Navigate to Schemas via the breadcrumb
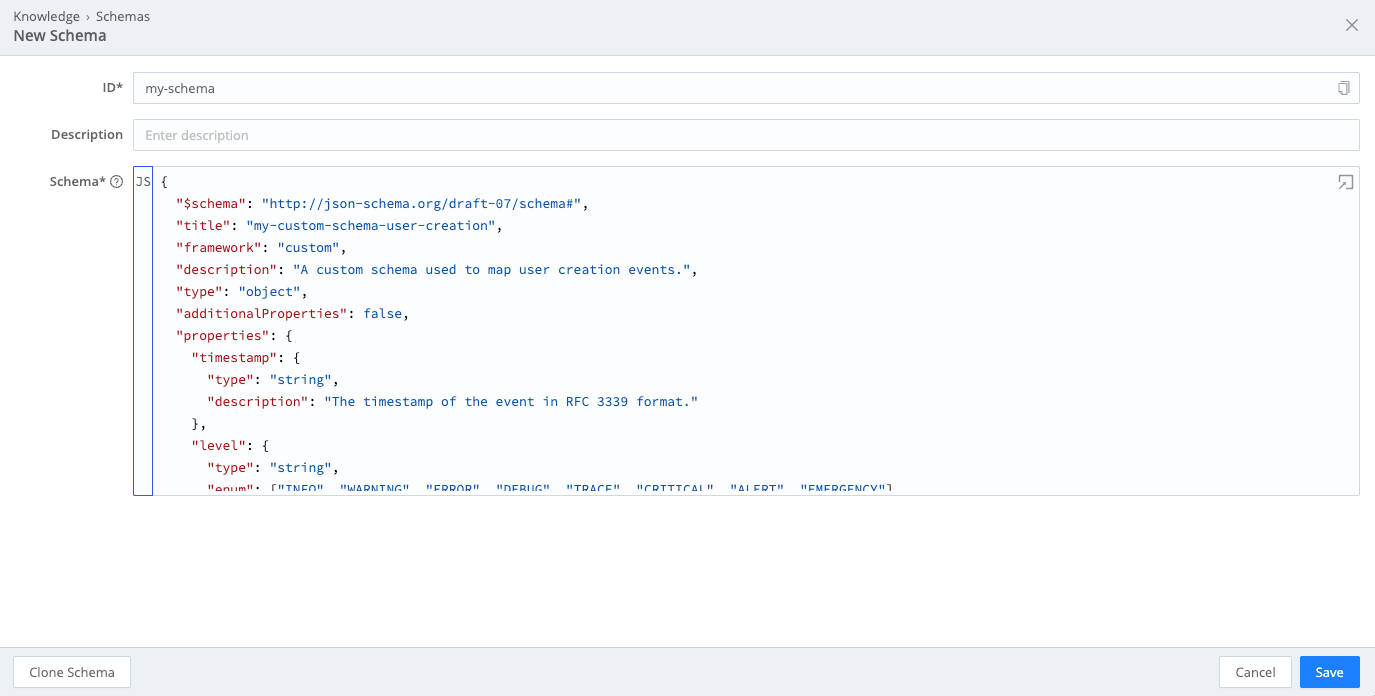 pos(122,16)
